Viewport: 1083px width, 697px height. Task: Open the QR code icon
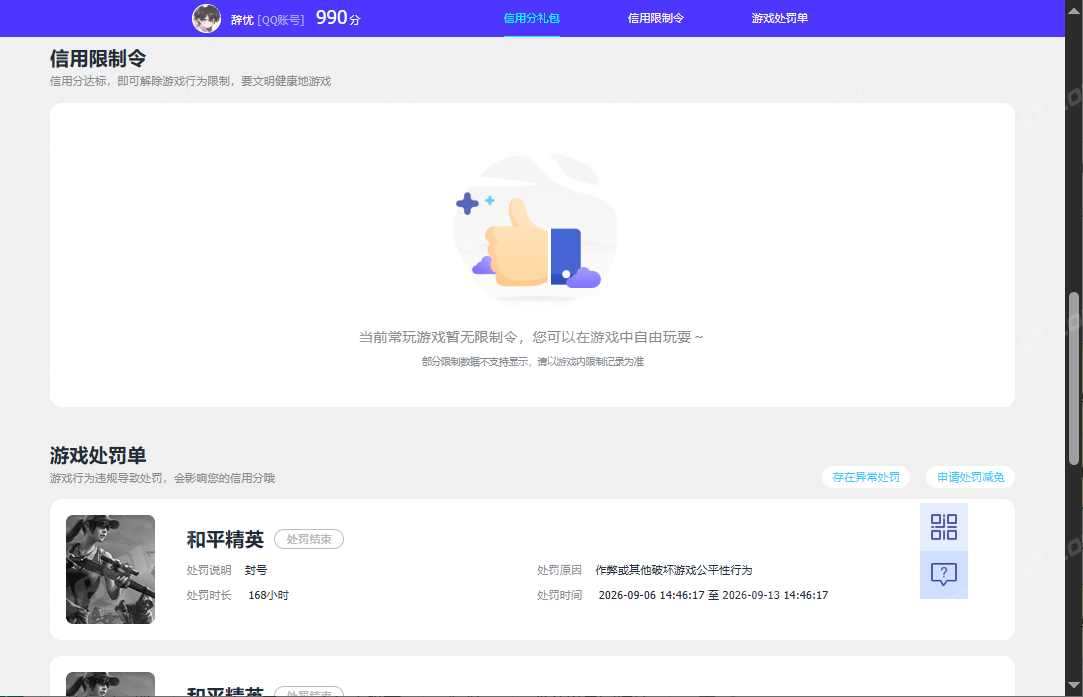943,527
